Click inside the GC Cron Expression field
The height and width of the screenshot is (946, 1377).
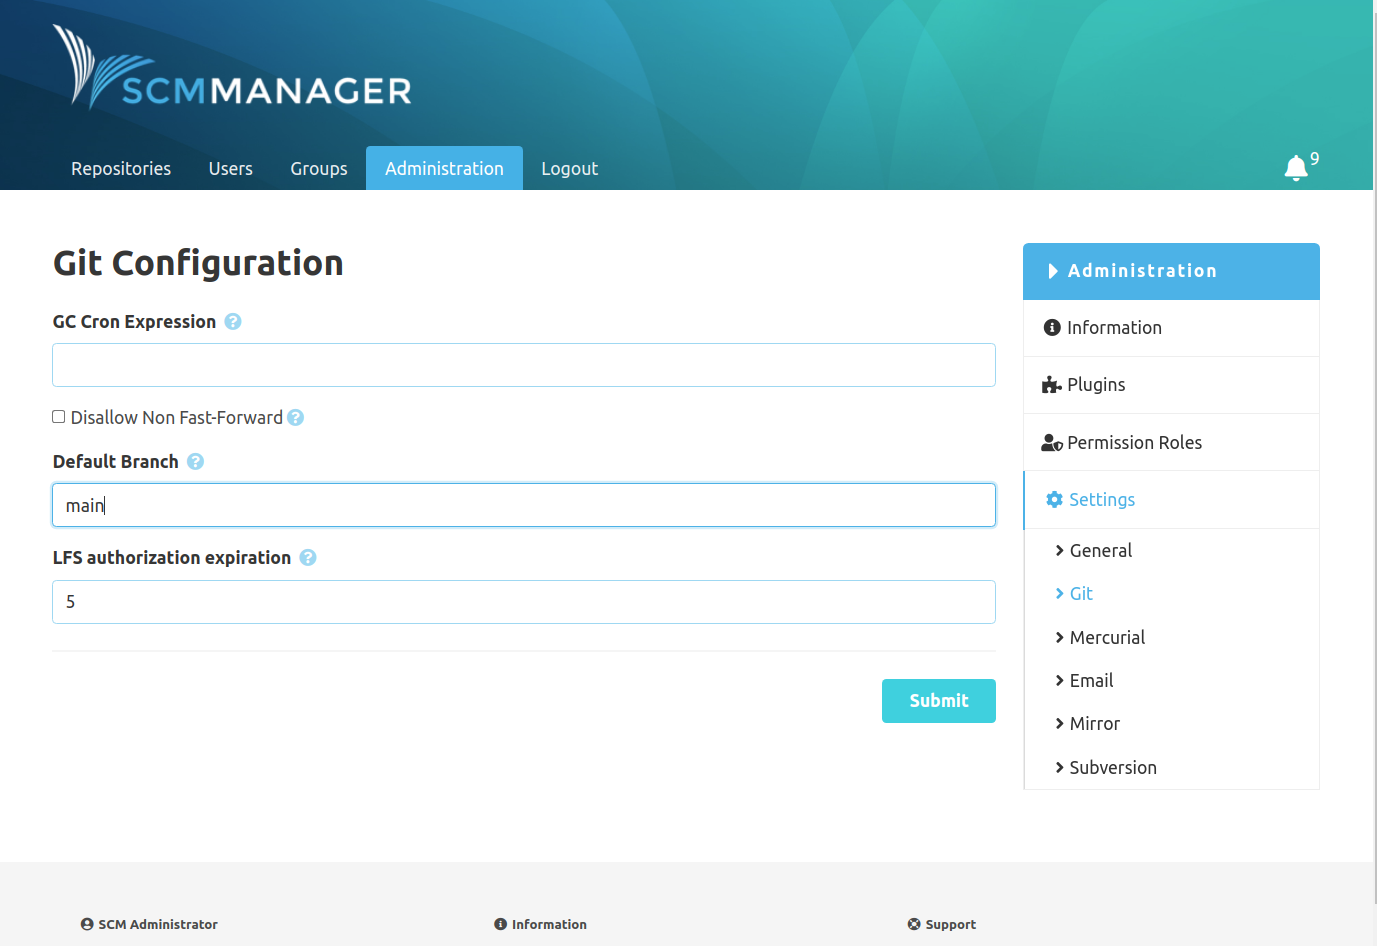(523, 365)
